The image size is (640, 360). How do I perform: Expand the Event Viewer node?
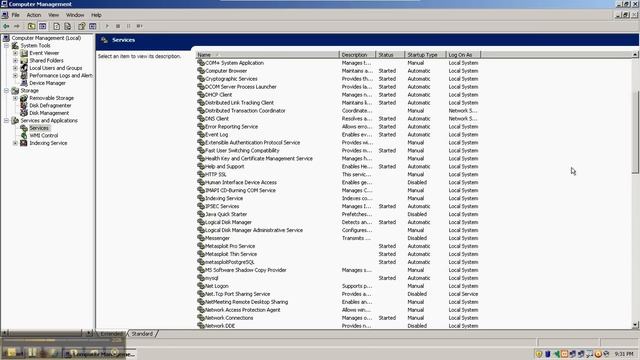pyautogui.click(x=15, y=53)
